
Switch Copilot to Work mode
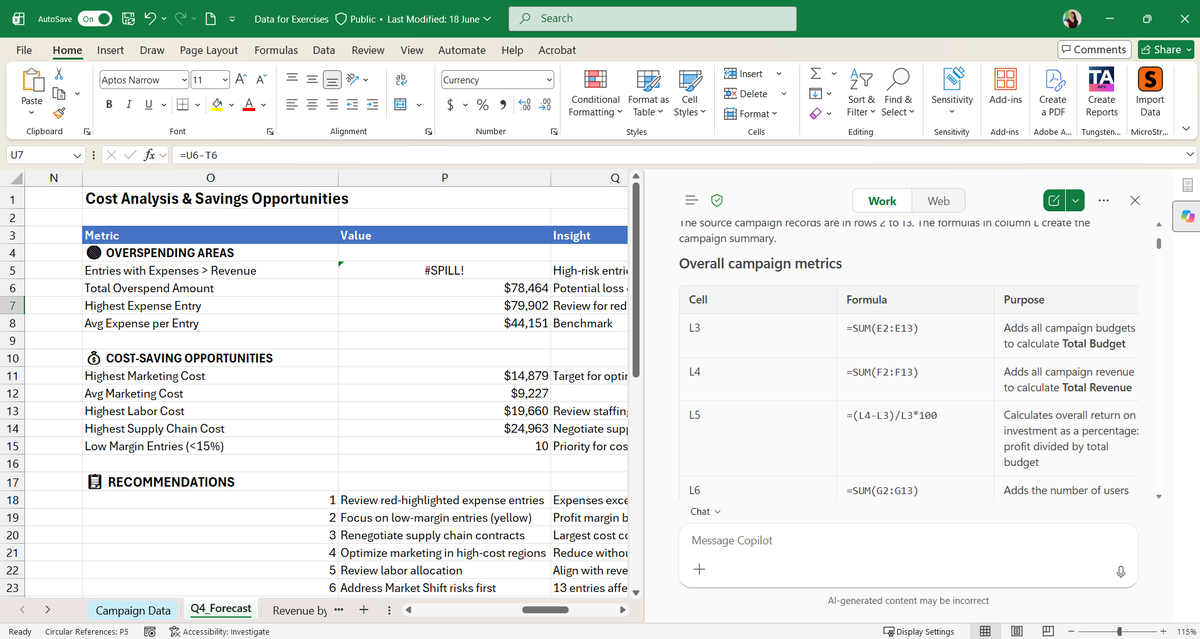point(882,201)
